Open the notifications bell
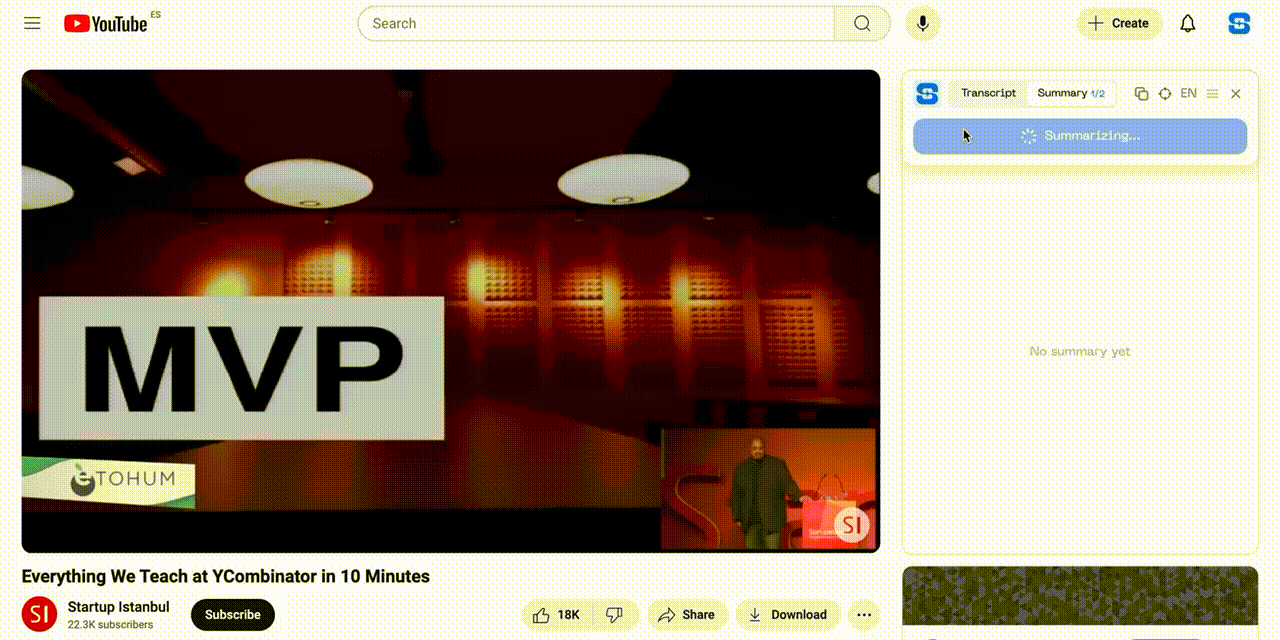This screenshot has height=640, width=1280. tap(1187, 23)
